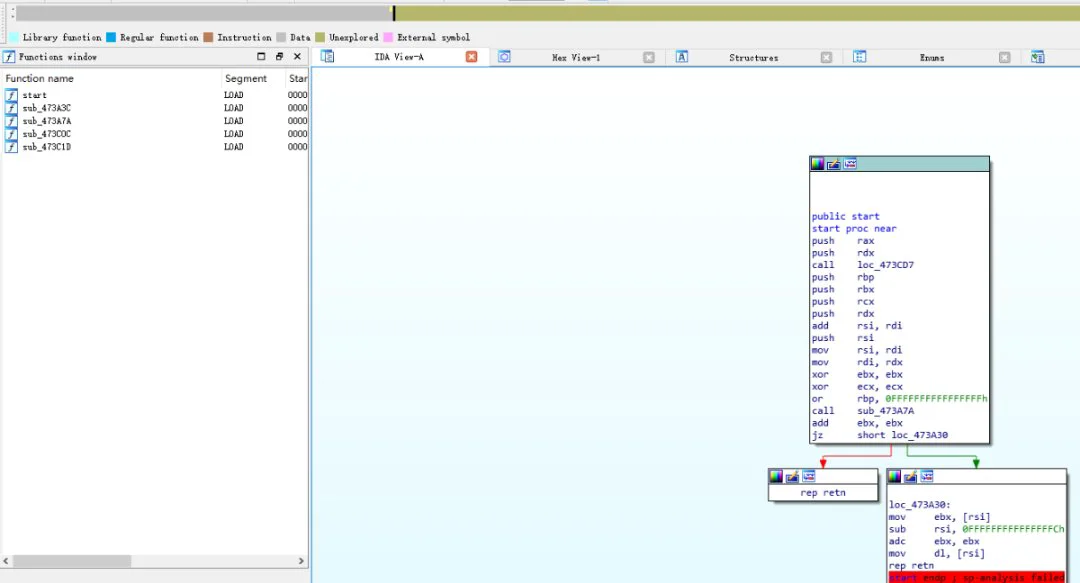Viewport: 1080px width, 583px height.
Task: Close the Enums tab
Action: (x=1005, y=58)
